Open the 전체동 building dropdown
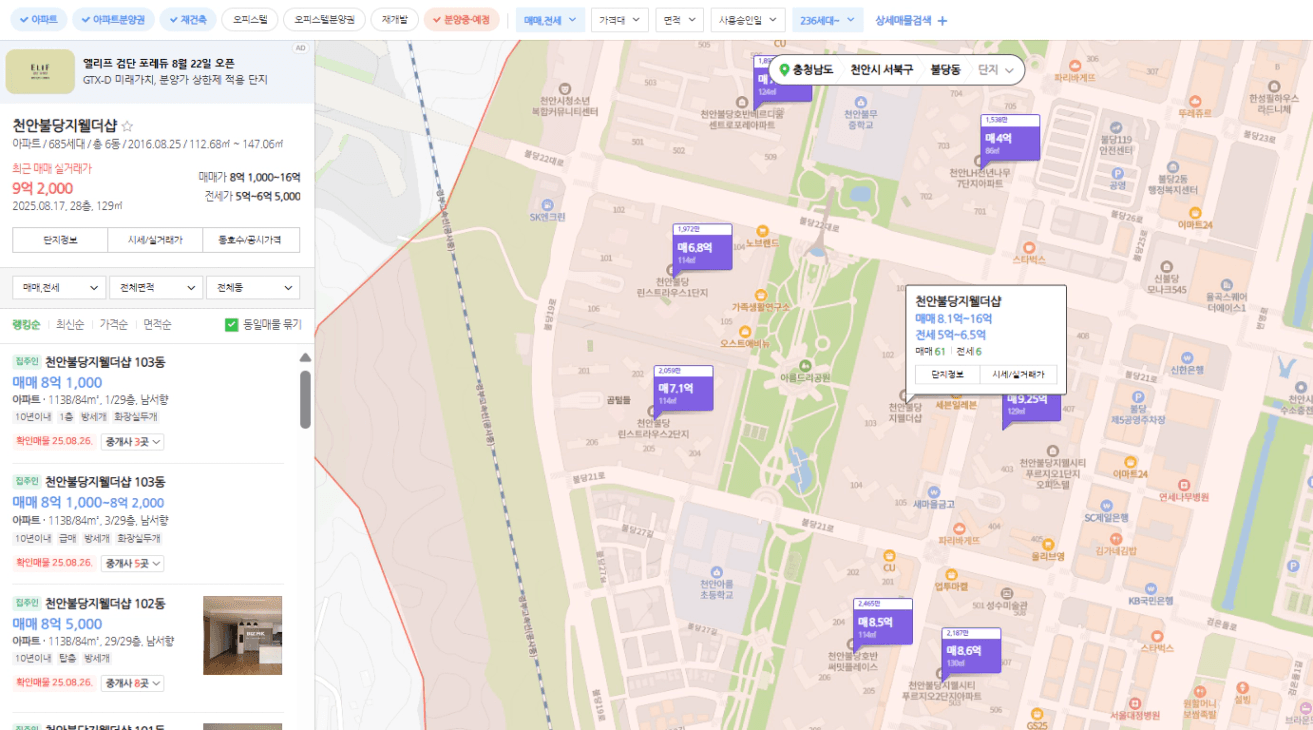The image size is (1313, 730). click(x=253, y=287)
